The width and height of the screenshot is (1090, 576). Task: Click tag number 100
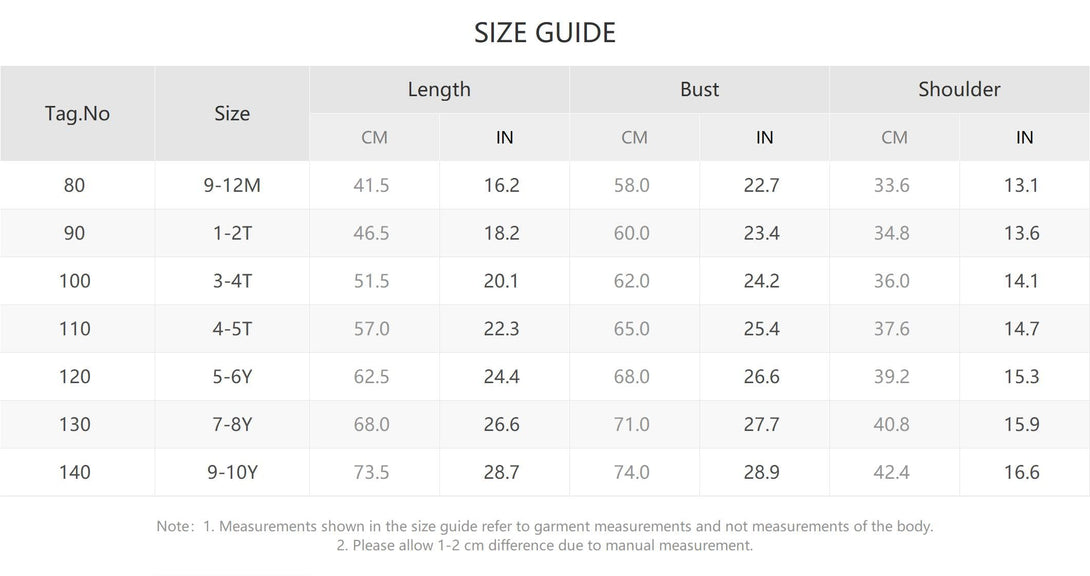pos(75,281)
